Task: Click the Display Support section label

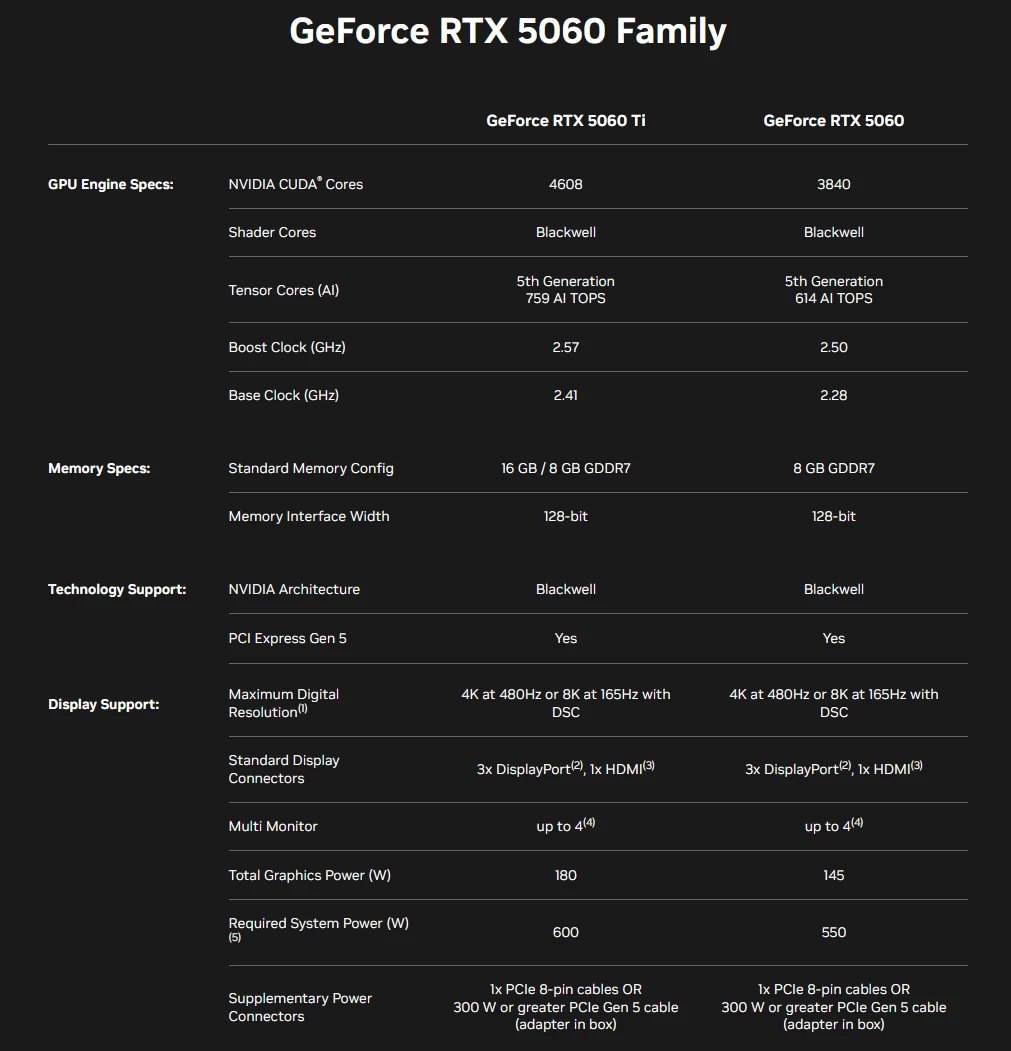Action: click(x=101, y=704)
